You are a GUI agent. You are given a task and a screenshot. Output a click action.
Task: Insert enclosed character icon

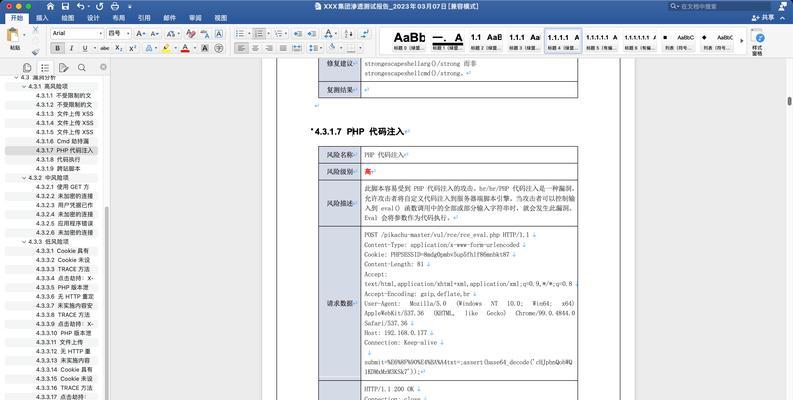click(218, 48)
